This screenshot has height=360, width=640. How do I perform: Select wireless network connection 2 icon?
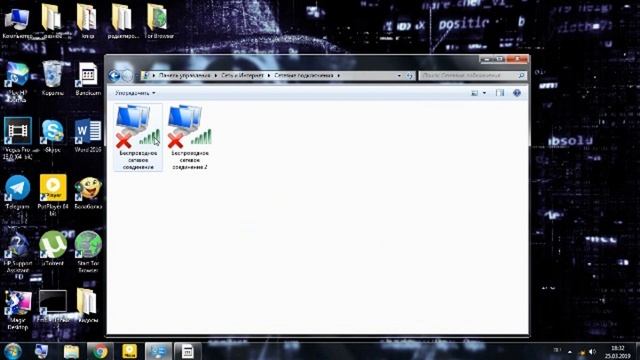190,138
